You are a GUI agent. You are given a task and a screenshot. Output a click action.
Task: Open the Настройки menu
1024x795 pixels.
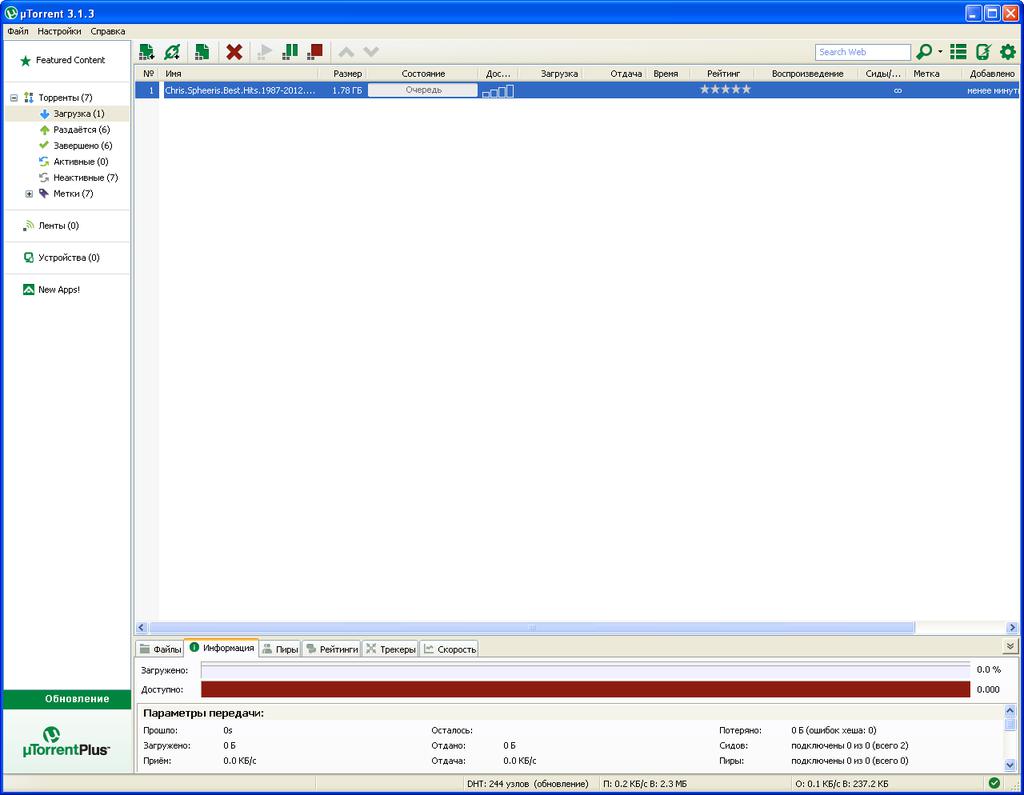click(59, 31)
